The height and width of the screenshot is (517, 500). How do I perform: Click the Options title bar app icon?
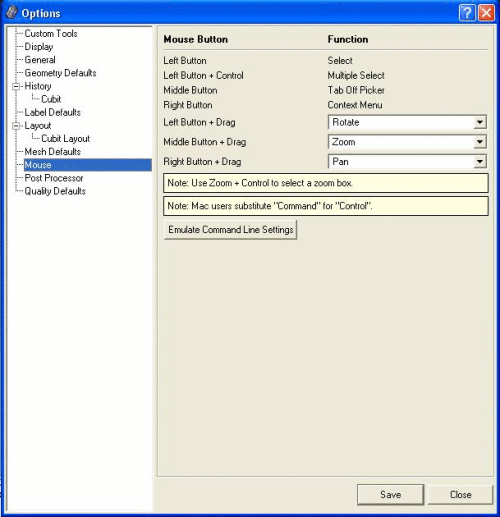pyautogui.click(x=11, y=13)
